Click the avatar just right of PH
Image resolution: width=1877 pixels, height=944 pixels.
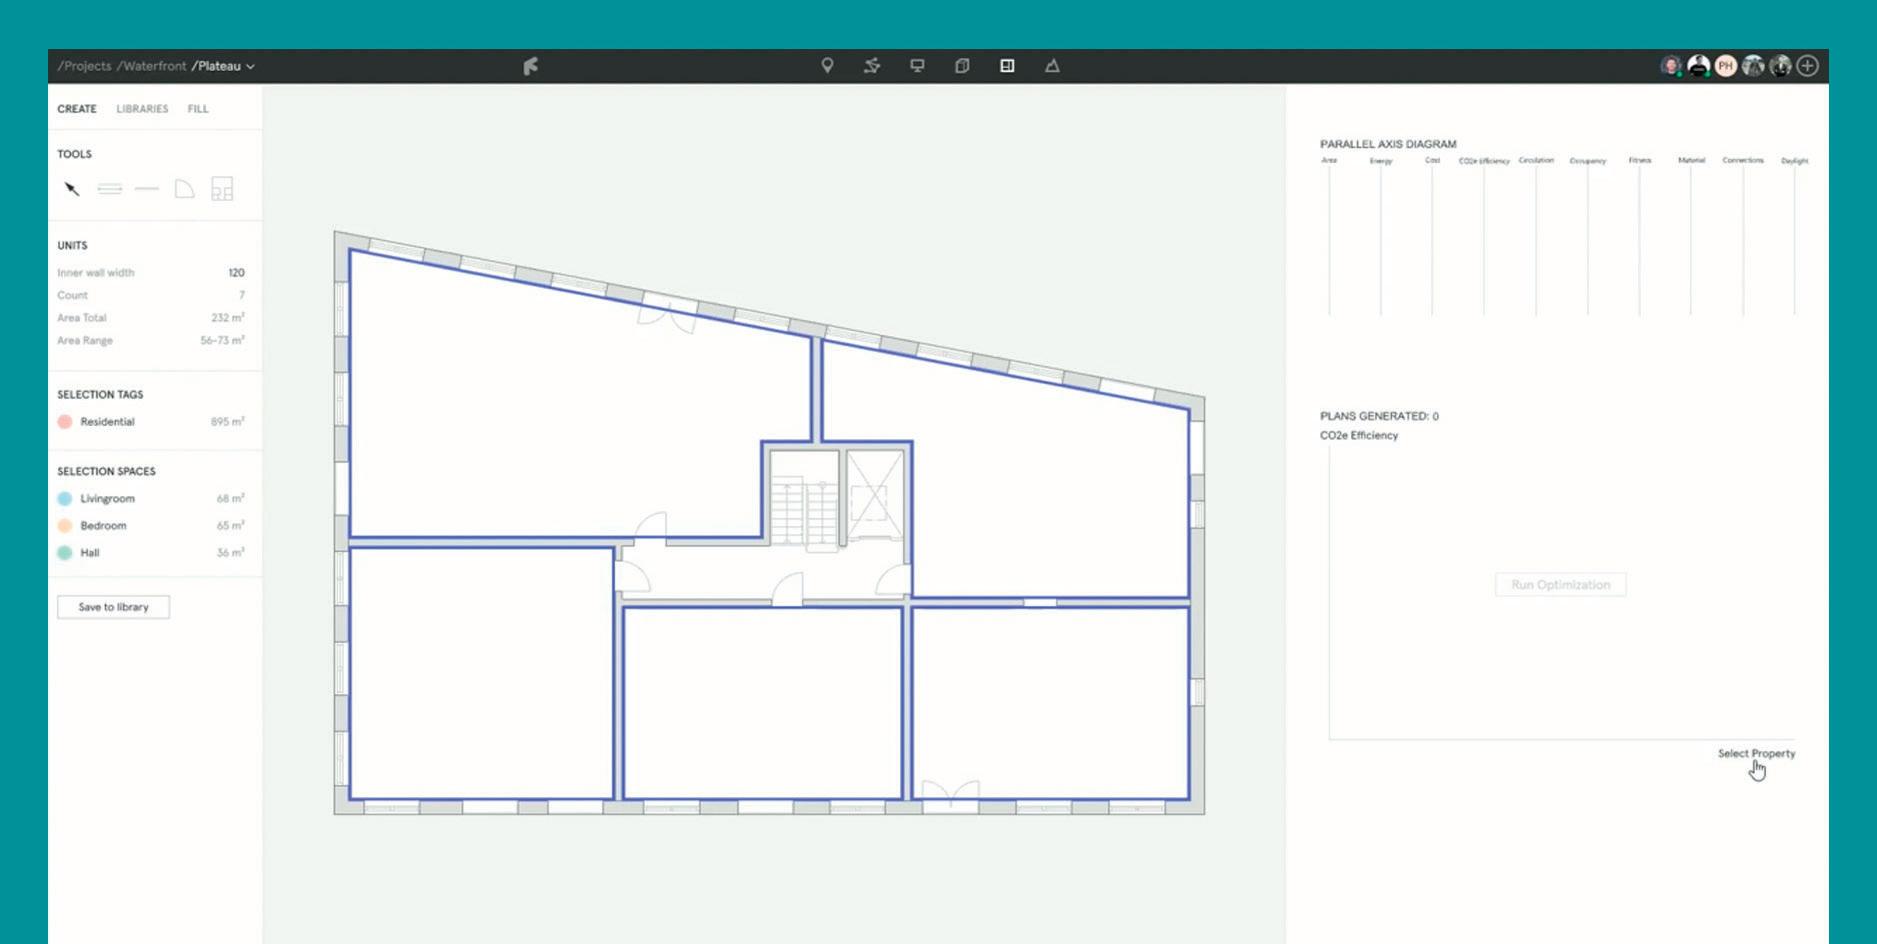pos(1753,66)
